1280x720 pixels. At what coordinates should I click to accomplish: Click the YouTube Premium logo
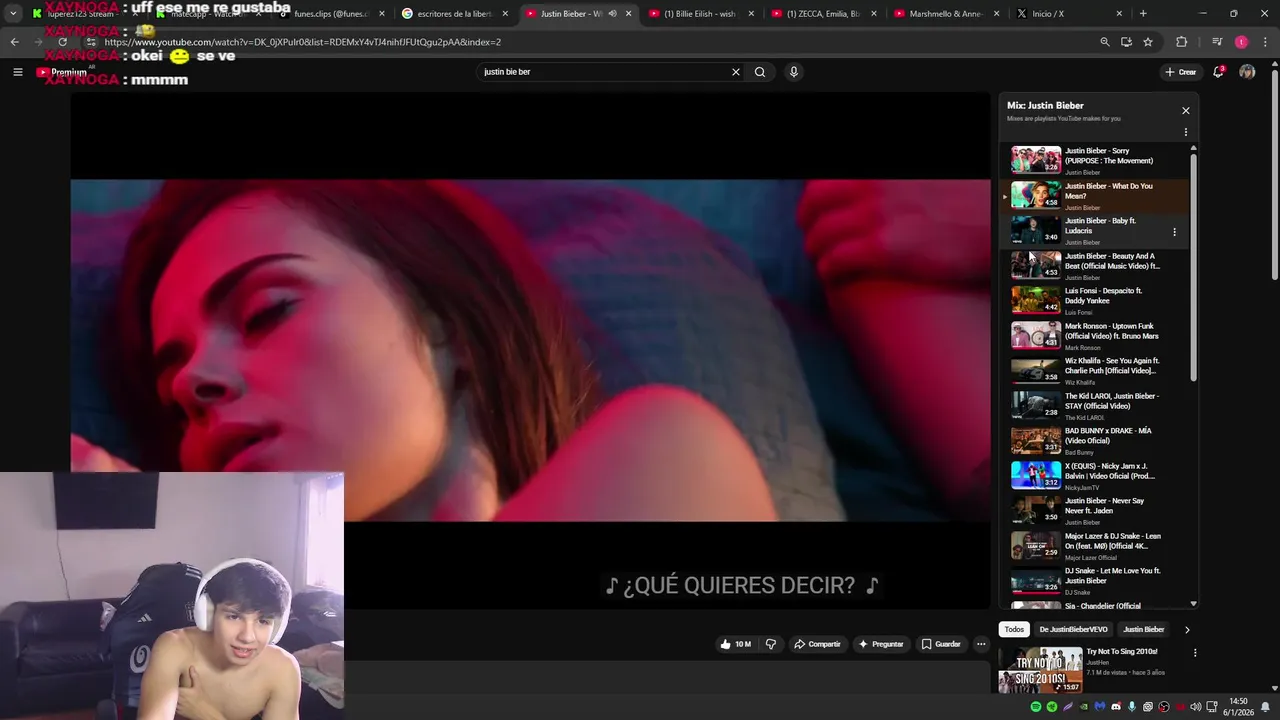click(62, 72)
